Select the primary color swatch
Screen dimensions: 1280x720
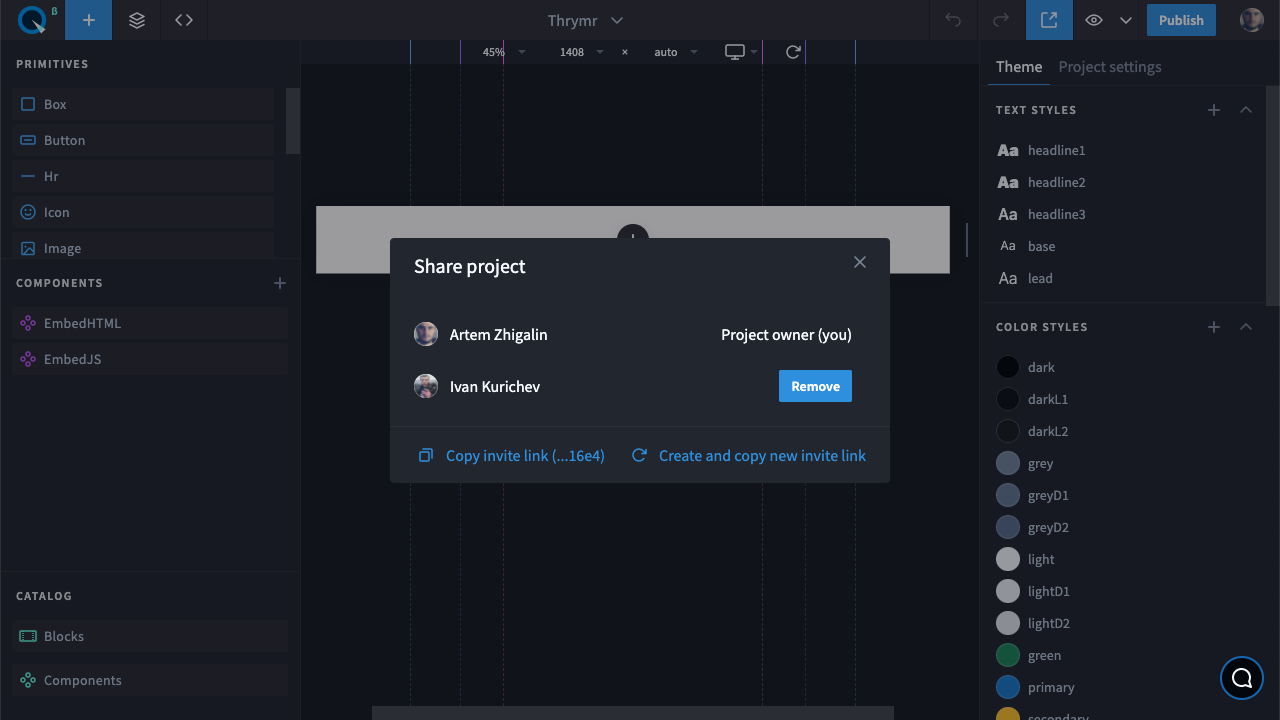(x=1008, y=687)
